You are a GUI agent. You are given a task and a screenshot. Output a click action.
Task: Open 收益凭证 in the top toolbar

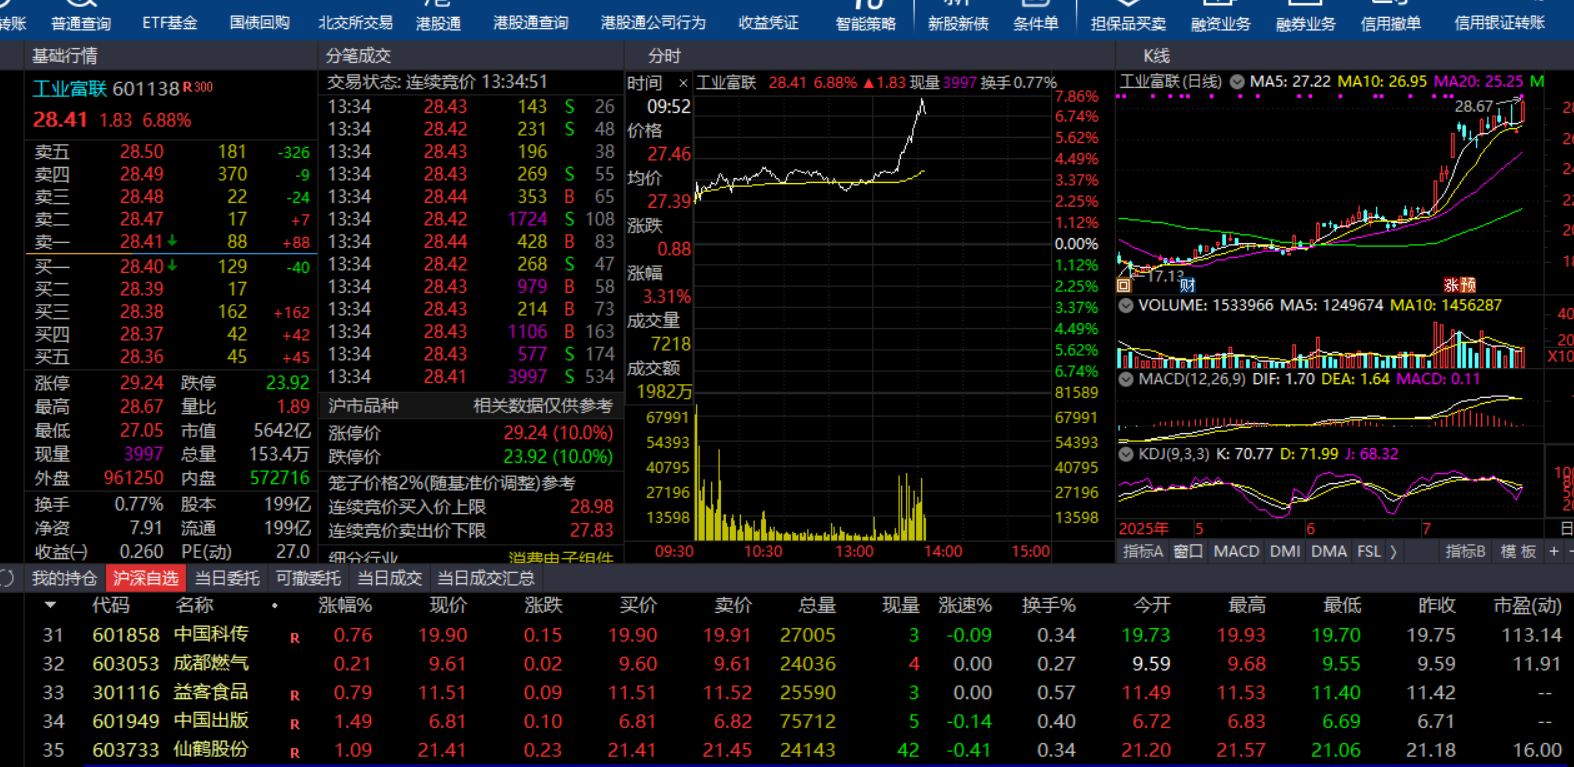point(768,22)
